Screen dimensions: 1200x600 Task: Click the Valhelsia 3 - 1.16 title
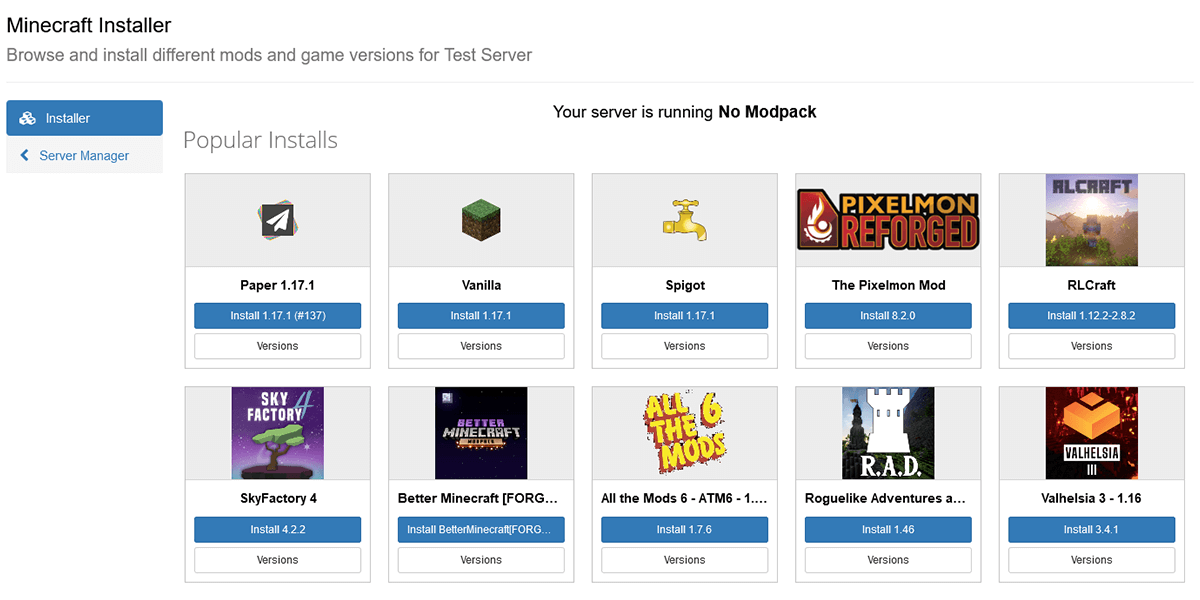pos(1092,498)
